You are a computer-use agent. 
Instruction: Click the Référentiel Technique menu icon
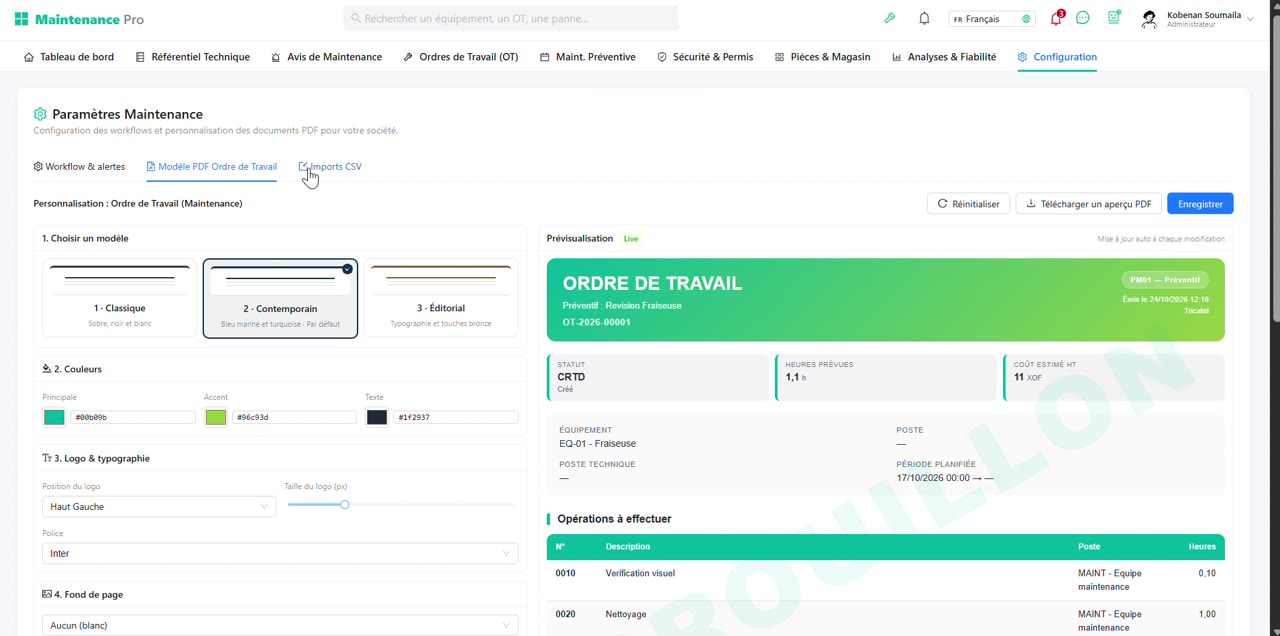click(x=140, y=57)
